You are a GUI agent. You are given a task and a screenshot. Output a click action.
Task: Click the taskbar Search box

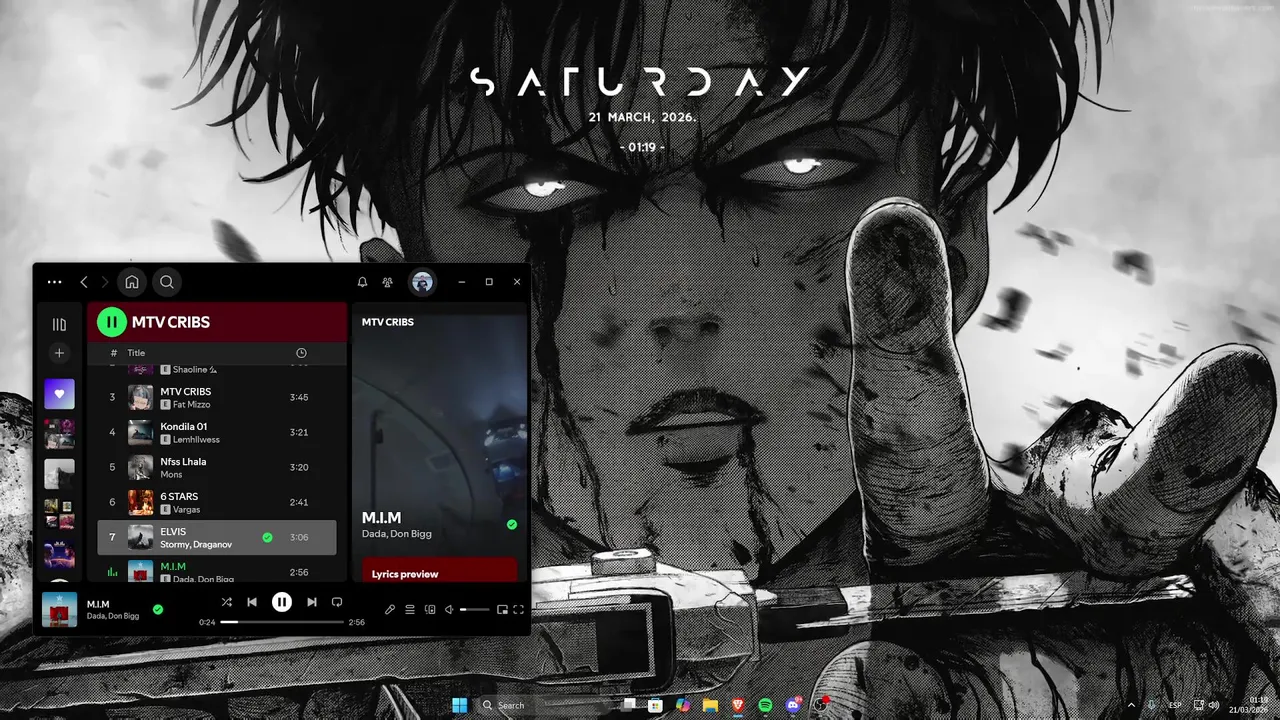pos(545,705)
